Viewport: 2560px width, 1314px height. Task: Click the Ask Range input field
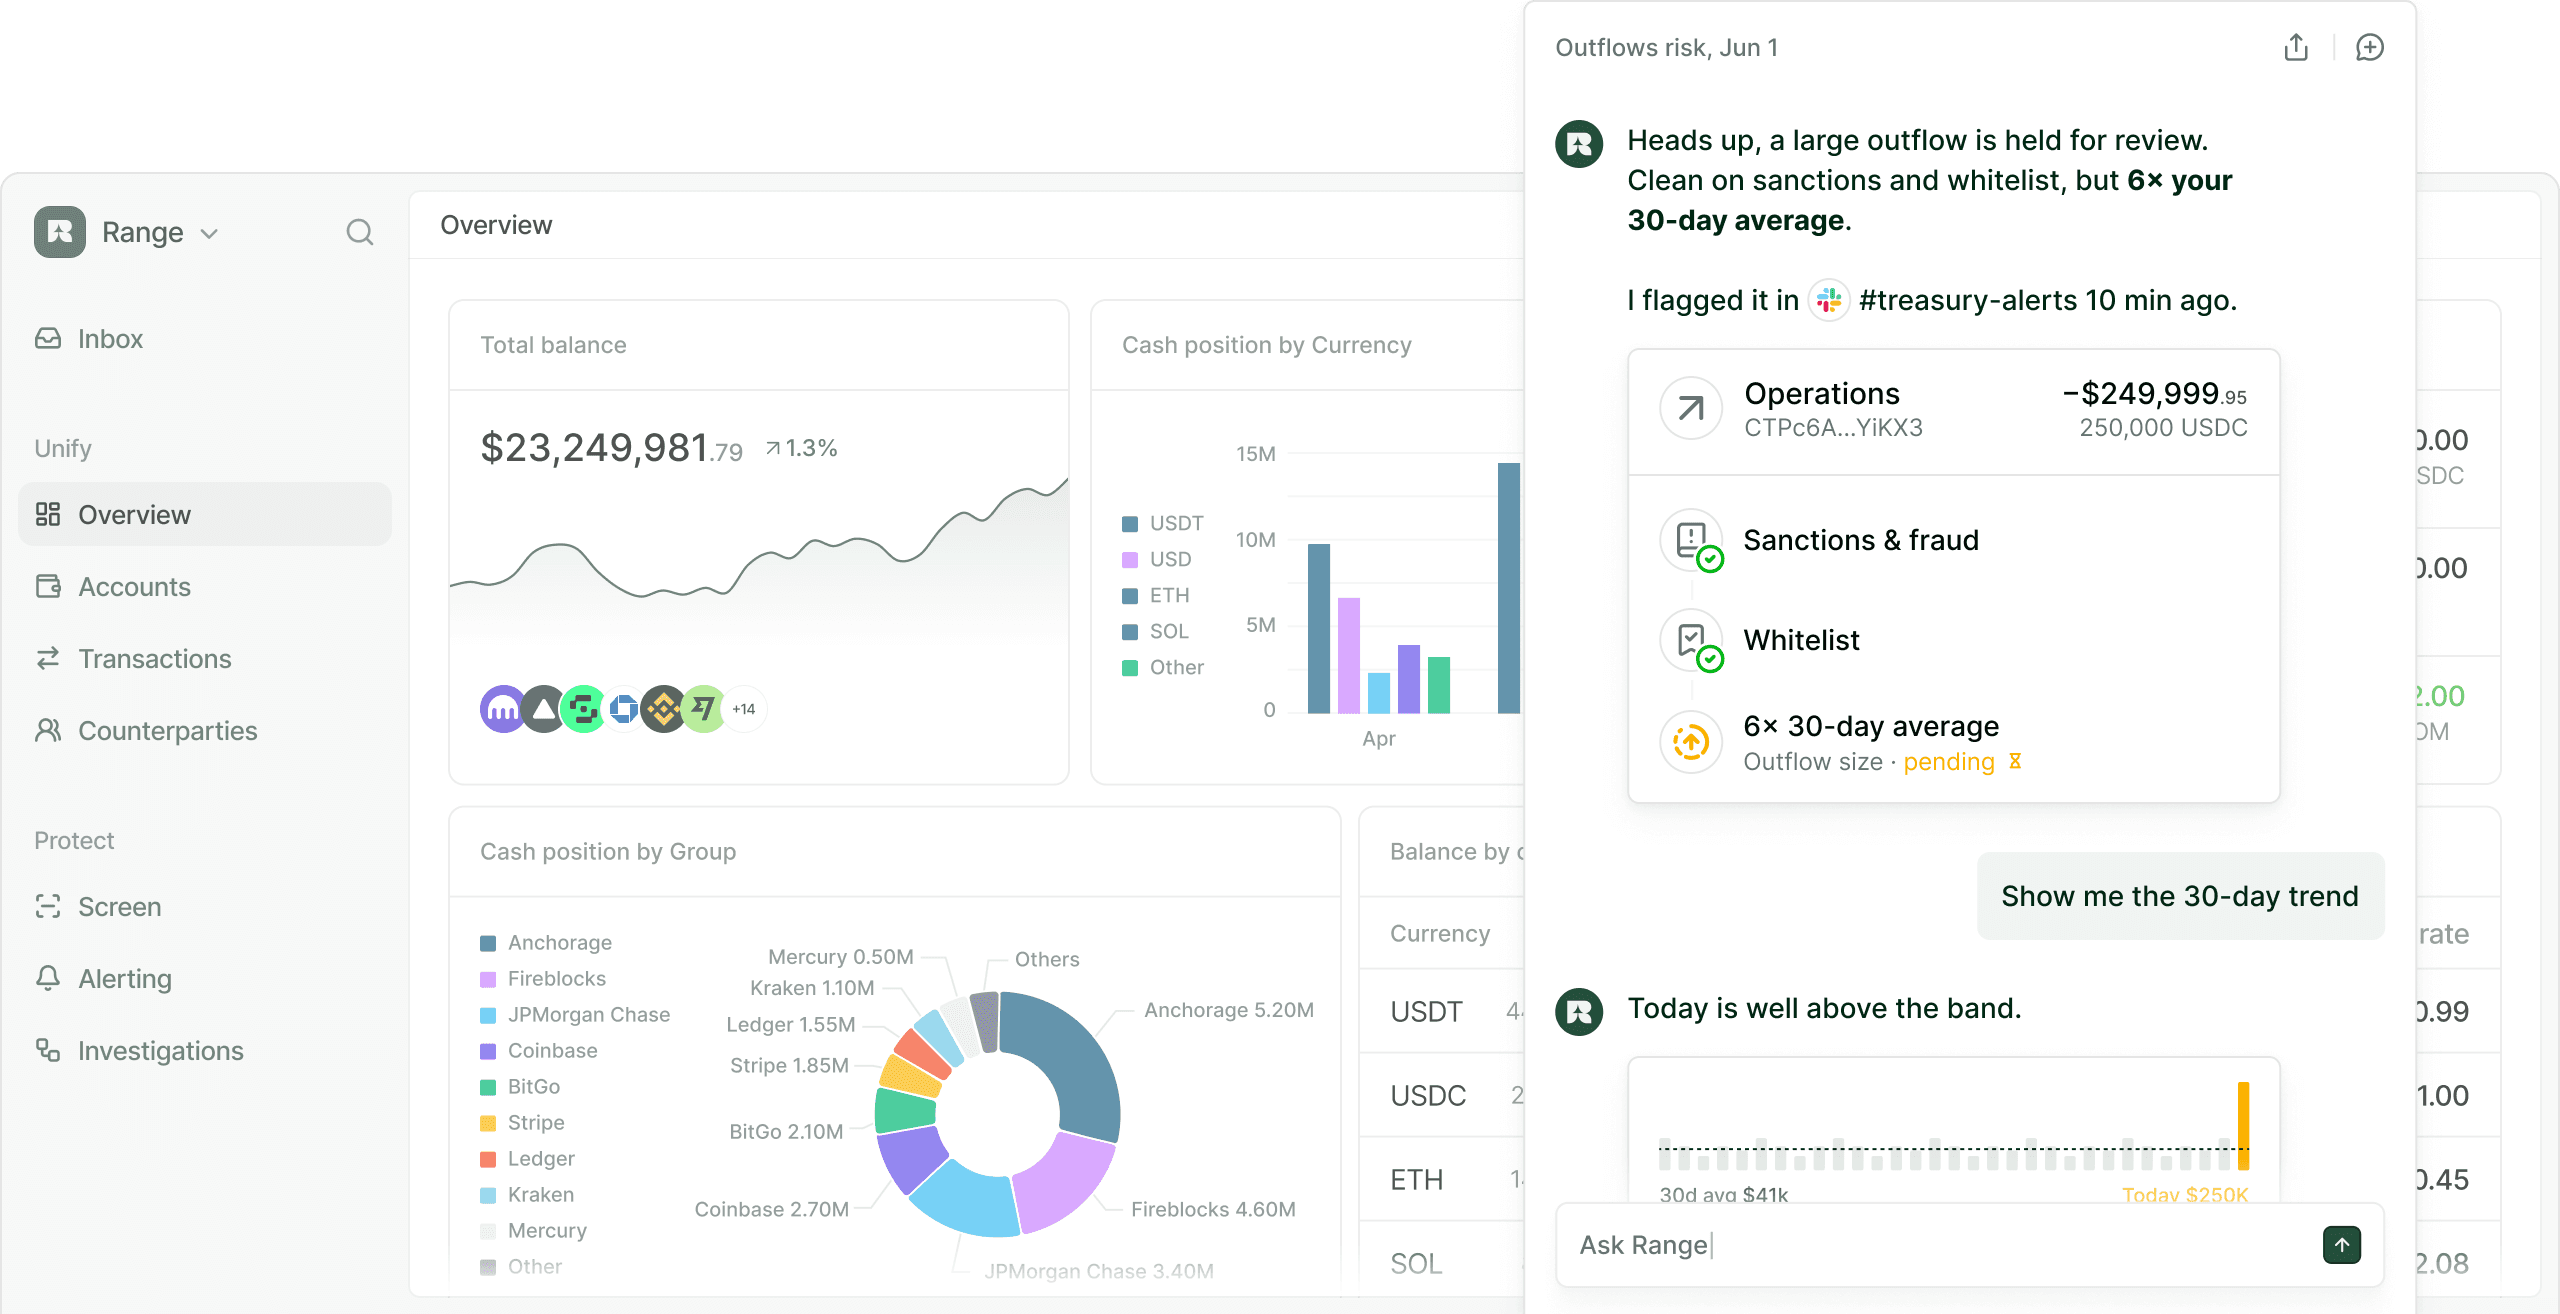(x=1940, y=1245)
